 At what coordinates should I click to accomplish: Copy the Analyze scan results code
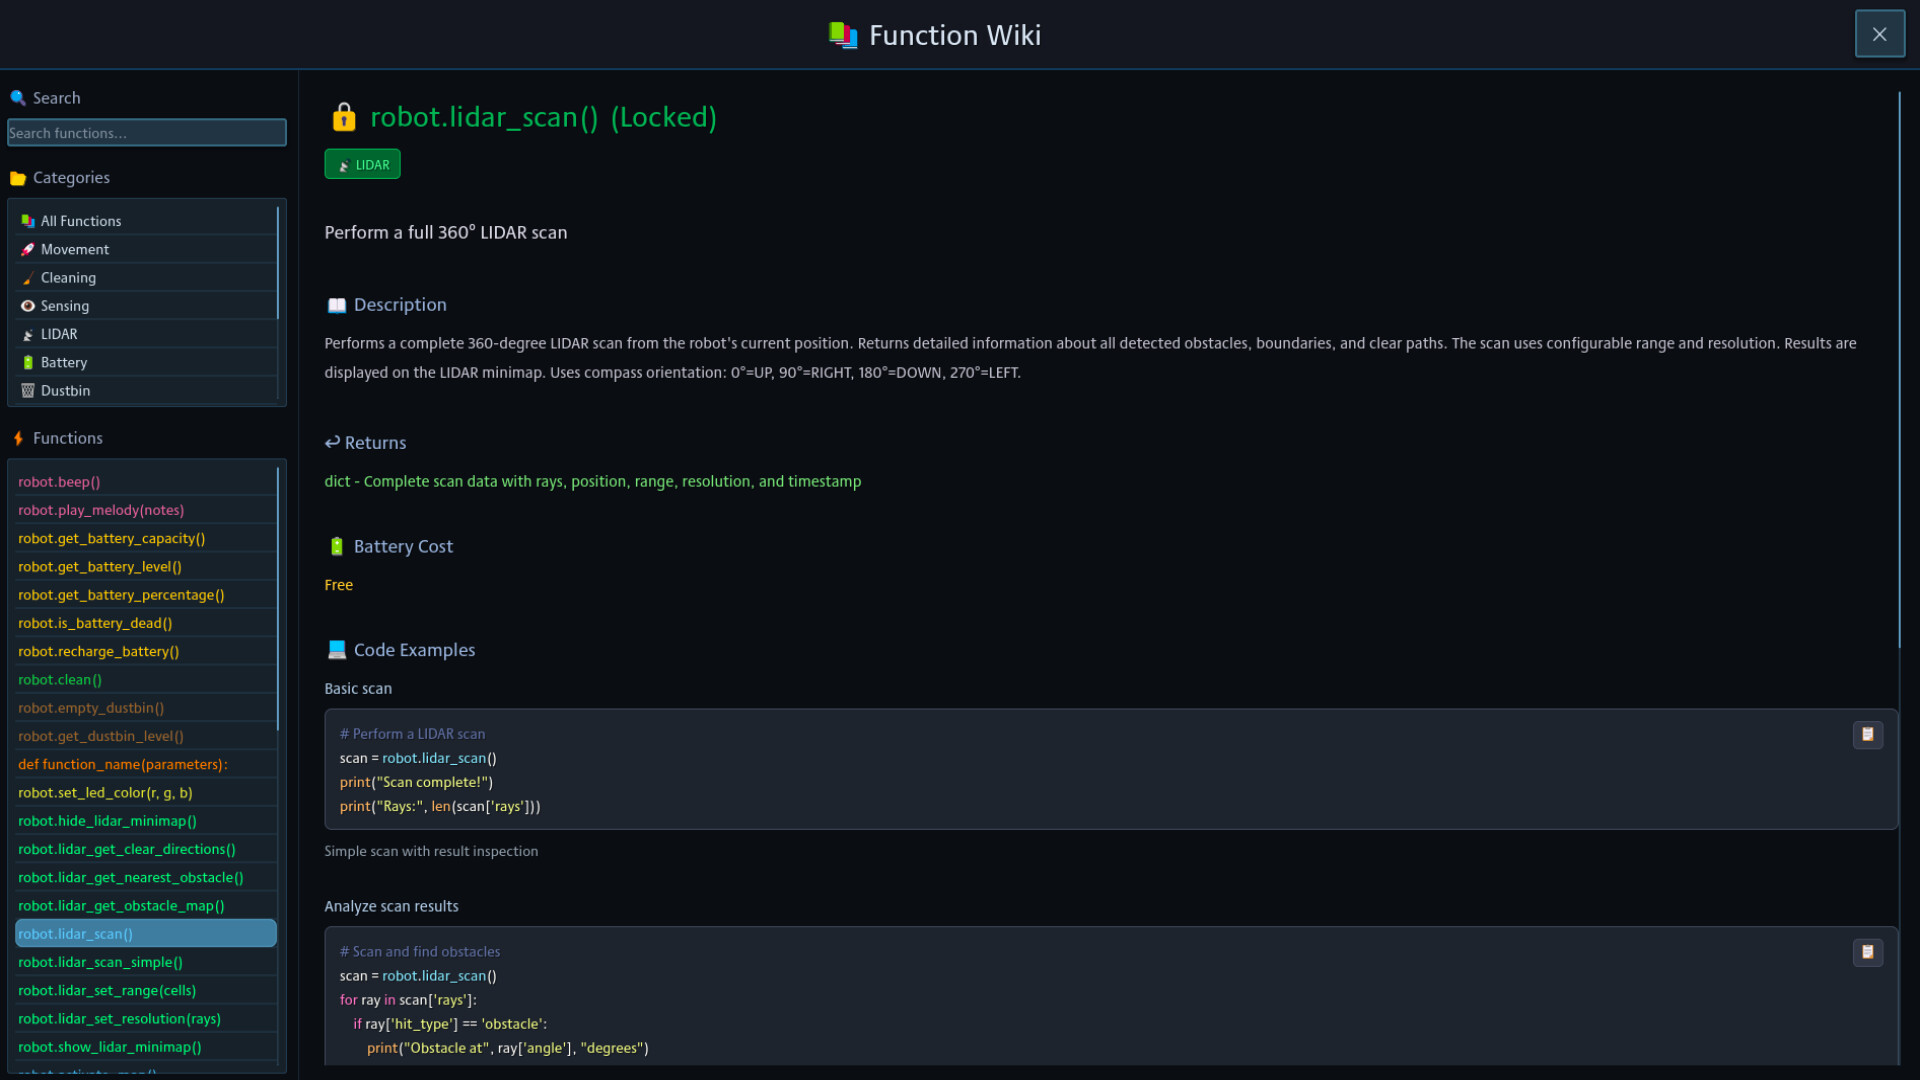pyautogui.click(x=1868, y=952)
